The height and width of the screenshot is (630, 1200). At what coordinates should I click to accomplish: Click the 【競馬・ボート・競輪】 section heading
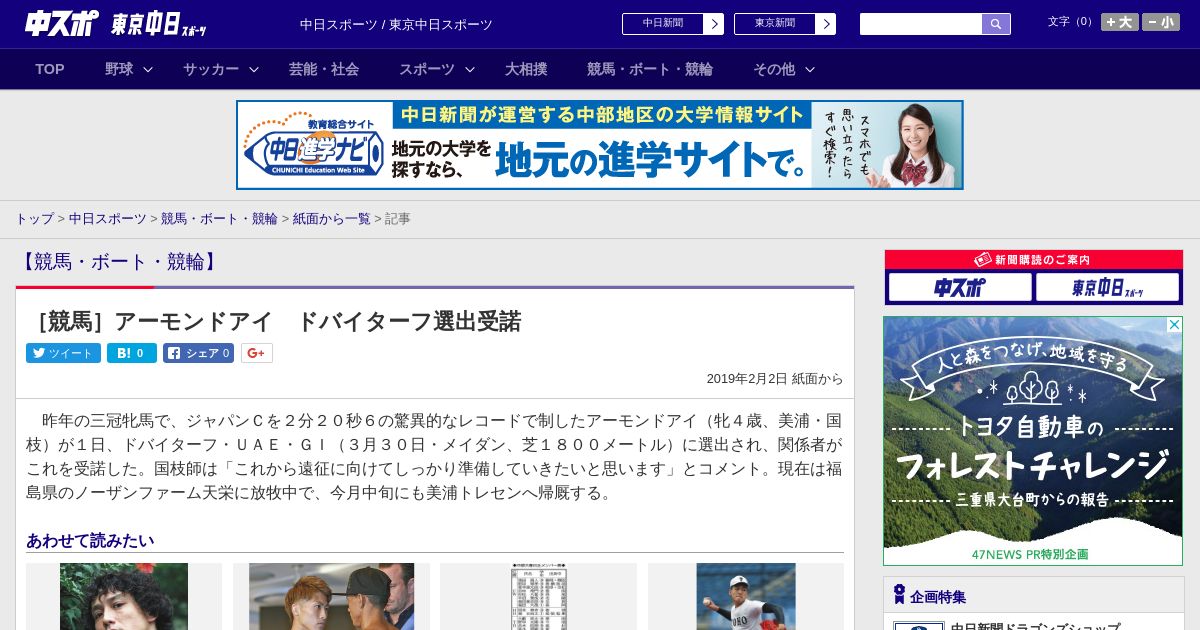119,262
